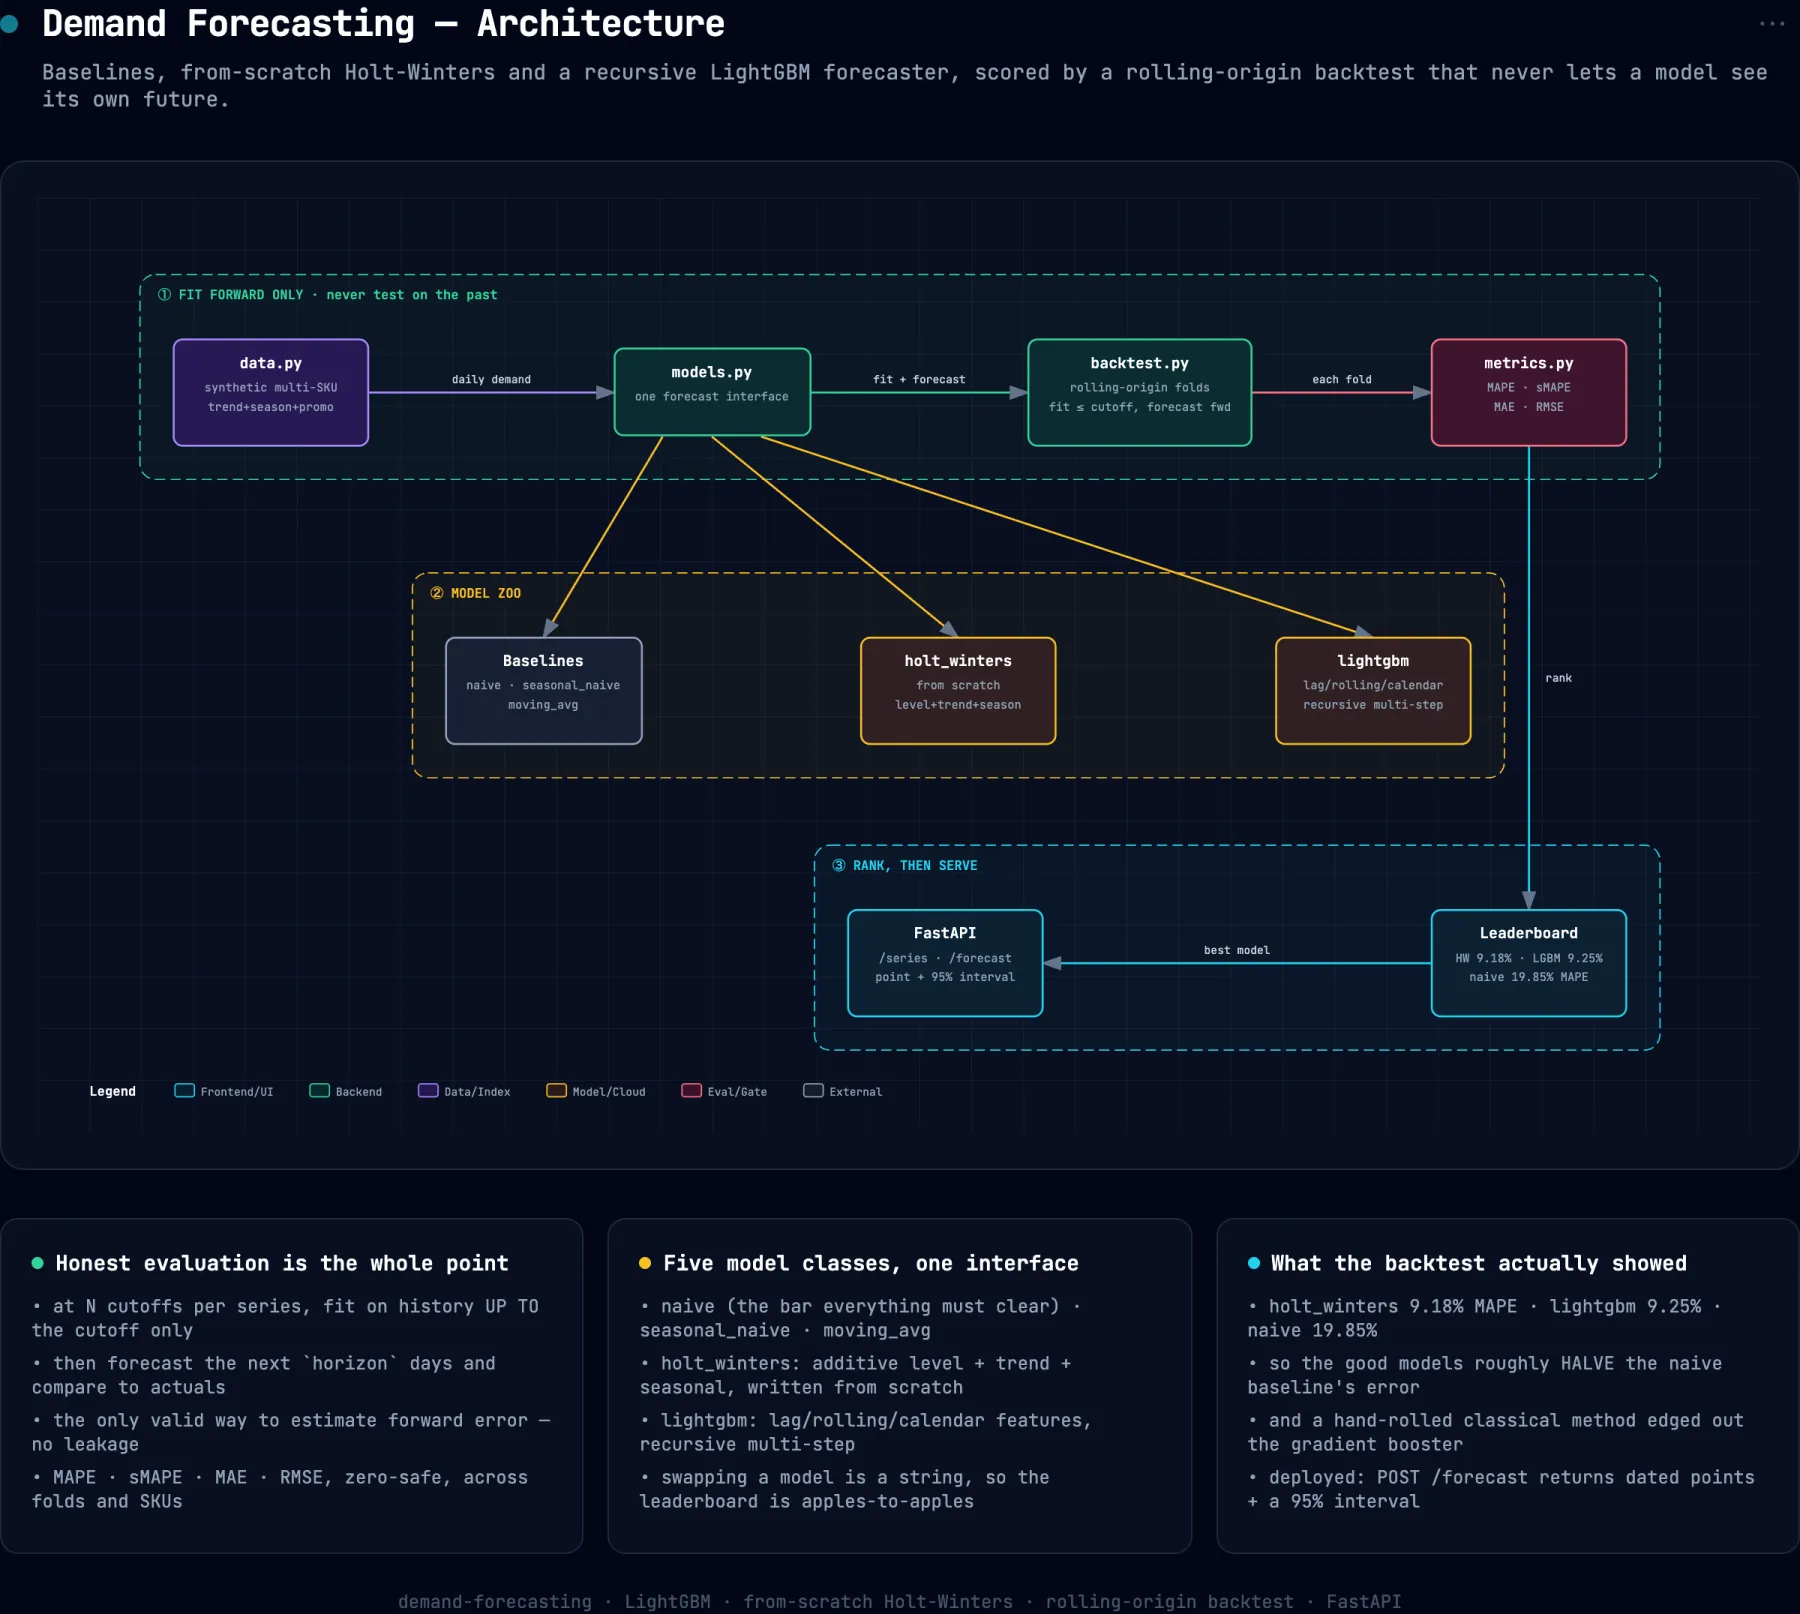Image resolution: width=1800 pixels, height=1614 pixels.
Task: Click 'HW 9.18% · LGBM 9.25%' in Leaderboard
Action: [x=1528, y=958]
